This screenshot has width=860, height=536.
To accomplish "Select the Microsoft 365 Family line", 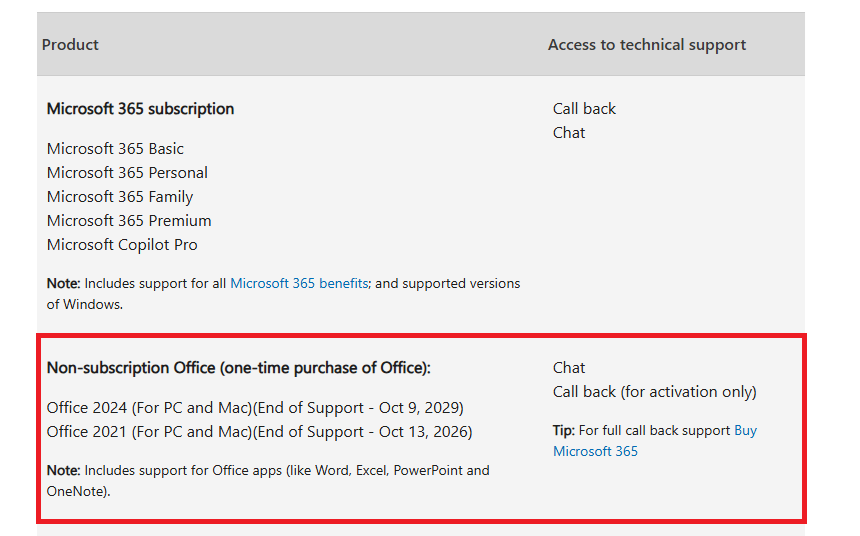I will [120, 196].
